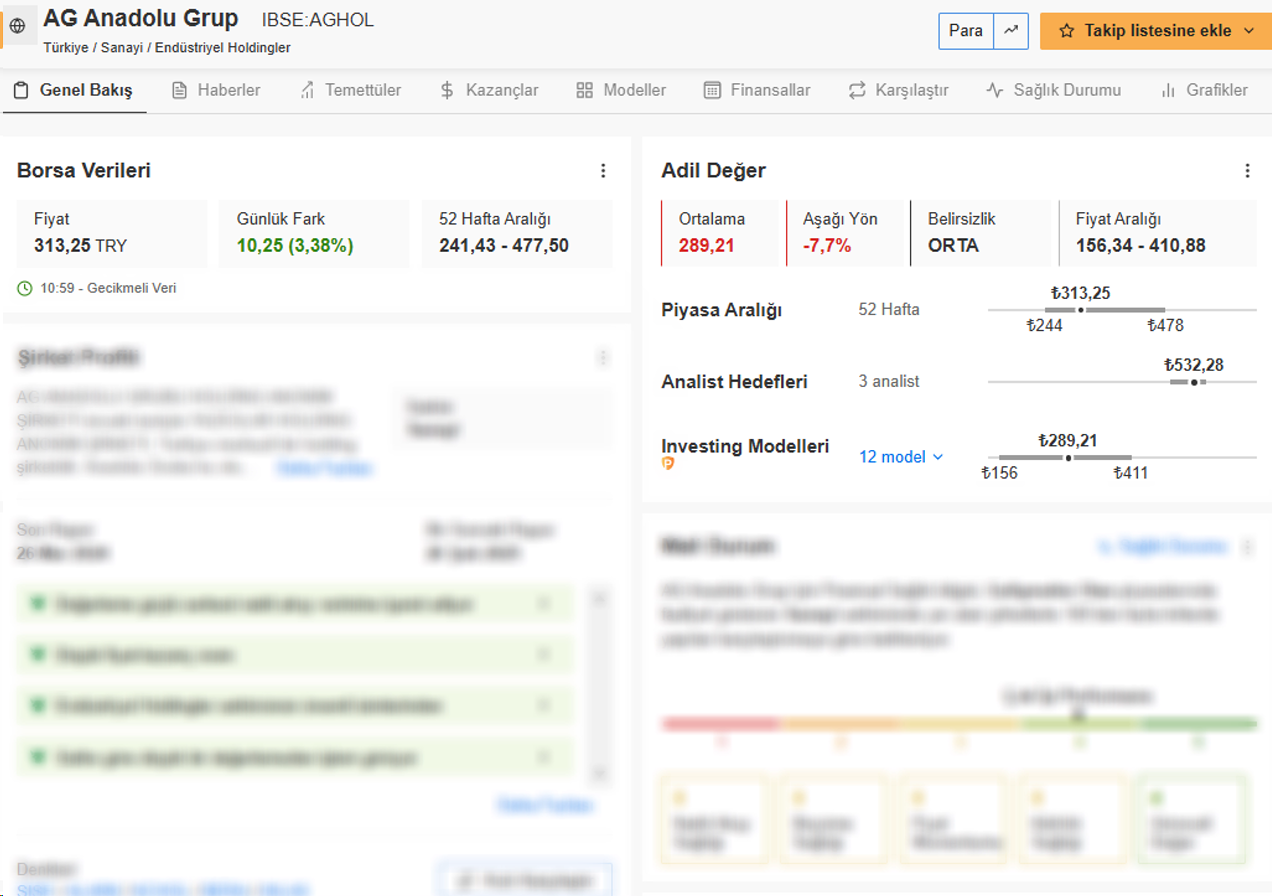Open the Genel Bakış tab
This screenshot has width=1272, height=896.
point(73,90)
